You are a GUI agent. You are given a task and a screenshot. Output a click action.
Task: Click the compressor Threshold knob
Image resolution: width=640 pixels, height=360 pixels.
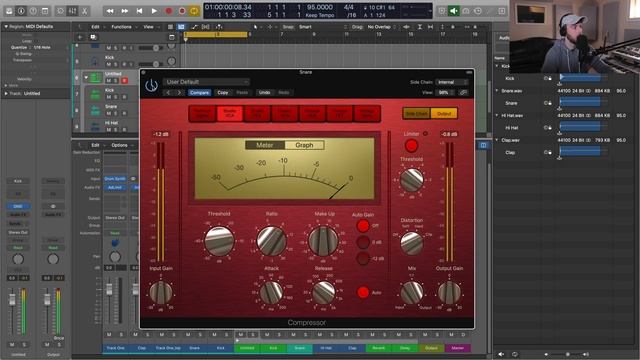coord(219,241)
